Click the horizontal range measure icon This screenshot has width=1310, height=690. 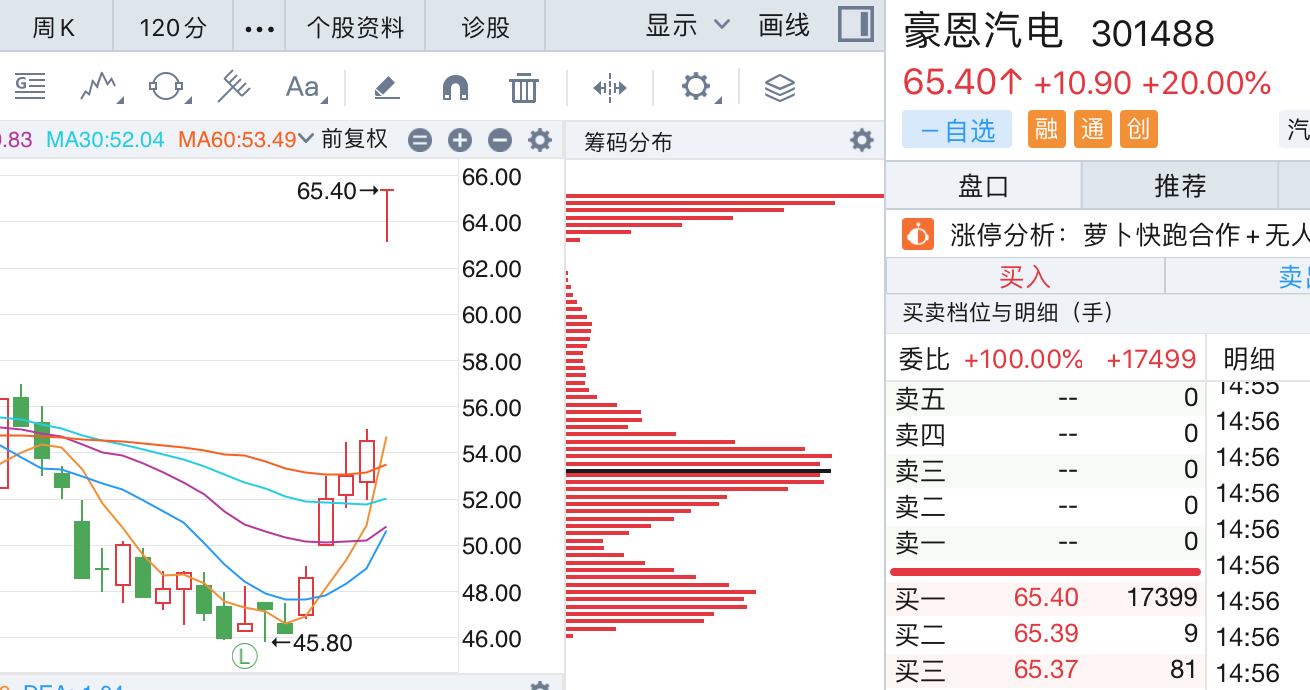tap(609, 88)
